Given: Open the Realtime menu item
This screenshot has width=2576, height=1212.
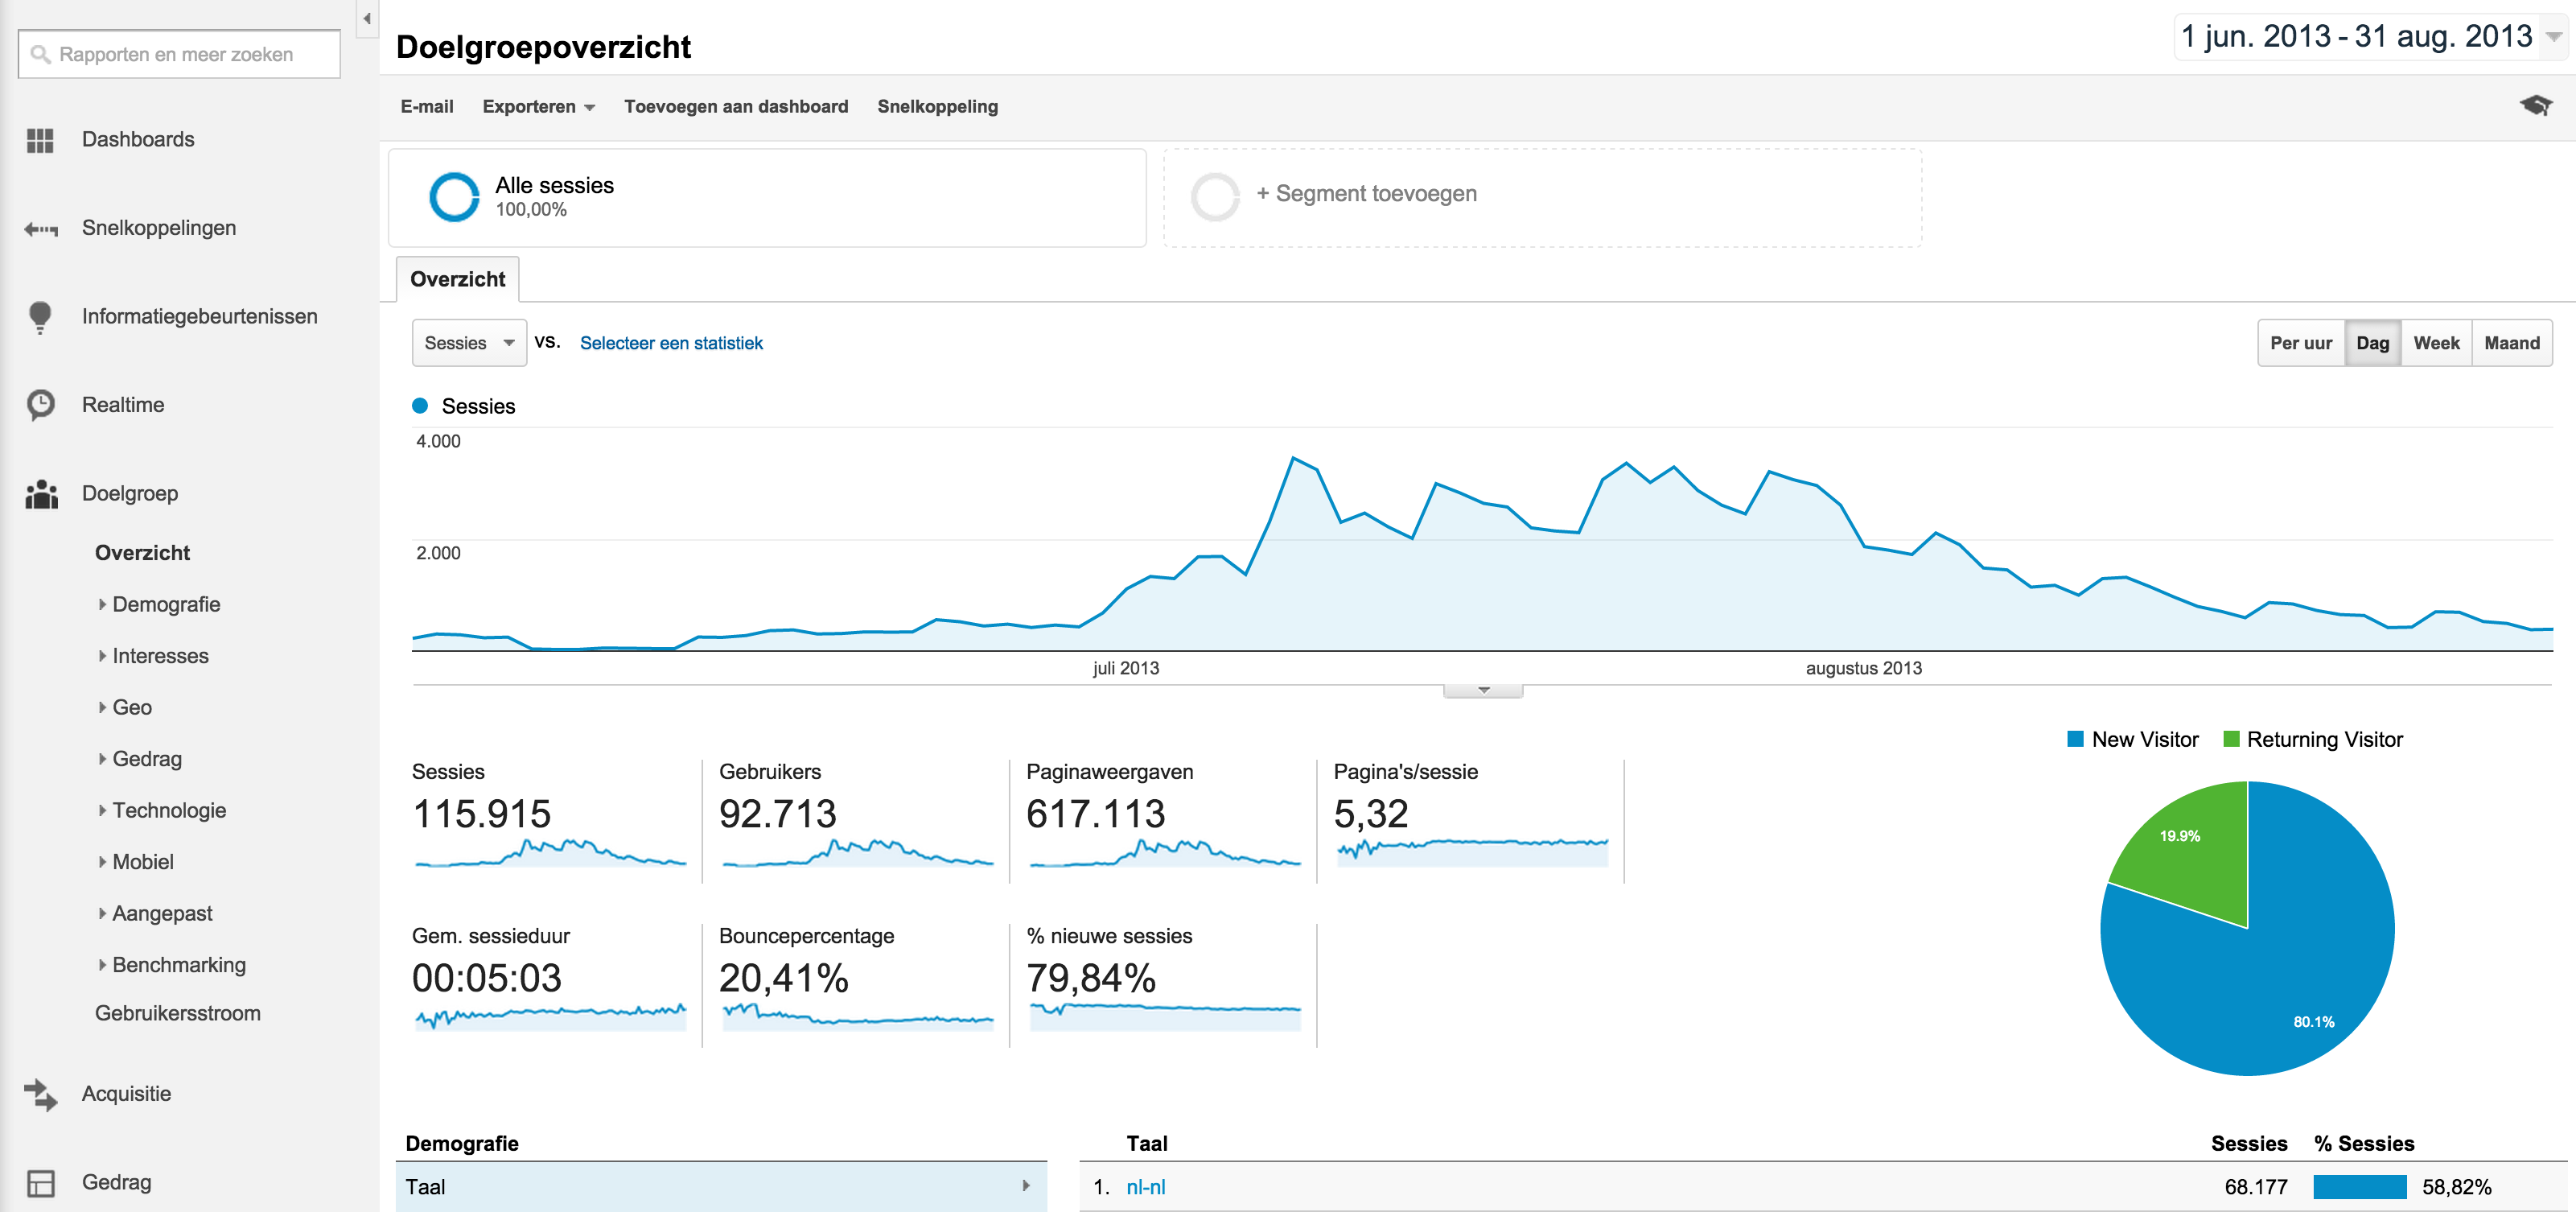Looking at the screenshot, I should (123, 405).
